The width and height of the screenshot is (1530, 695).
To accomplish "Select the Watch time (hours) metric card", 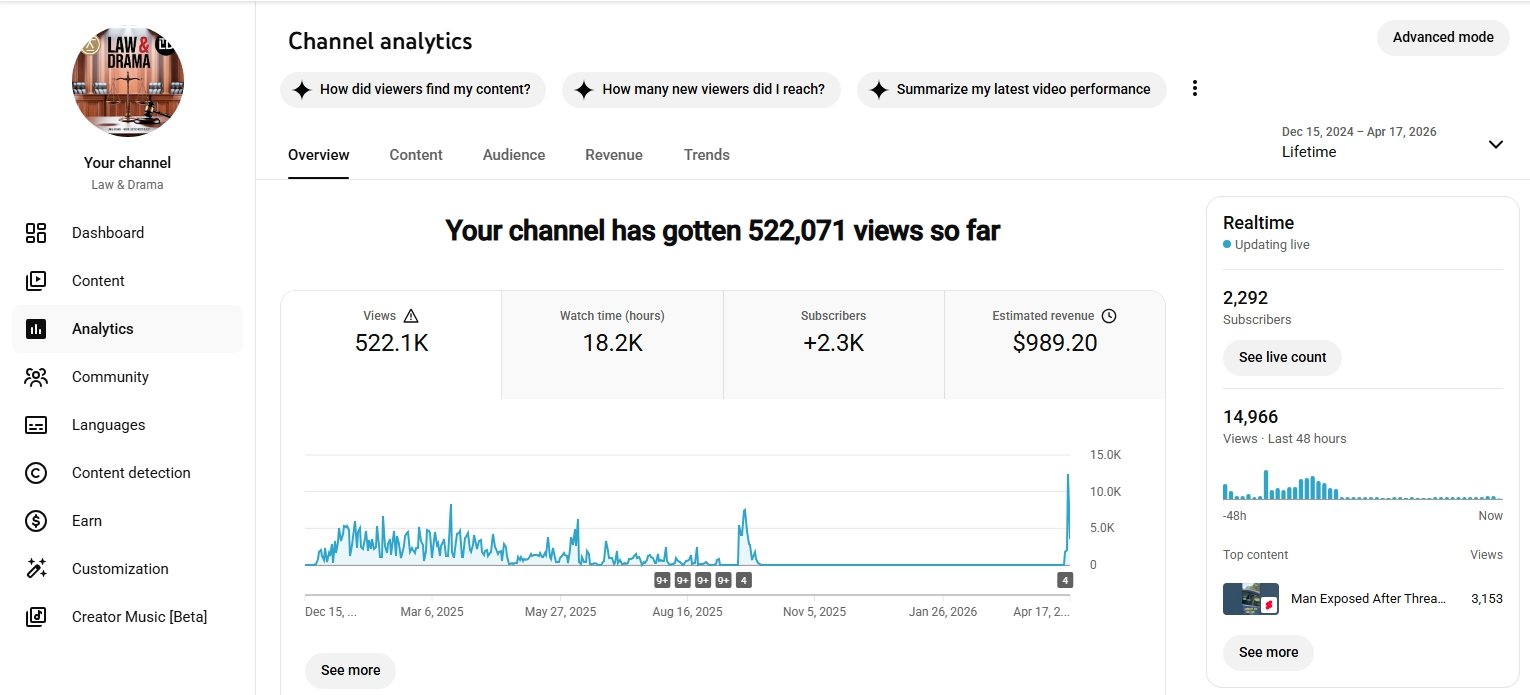I will [612, 344].
